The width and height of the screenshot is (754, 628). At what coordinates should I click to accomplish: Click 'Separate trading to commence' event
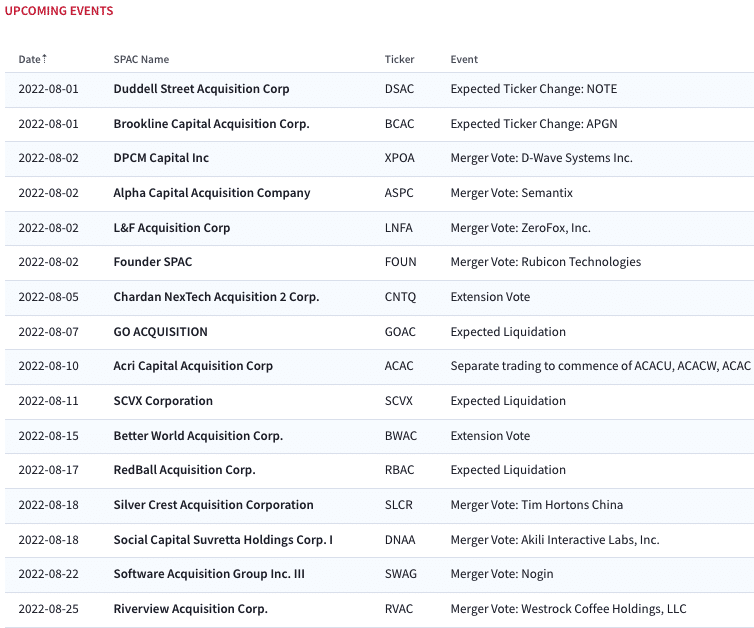[601, 366]
